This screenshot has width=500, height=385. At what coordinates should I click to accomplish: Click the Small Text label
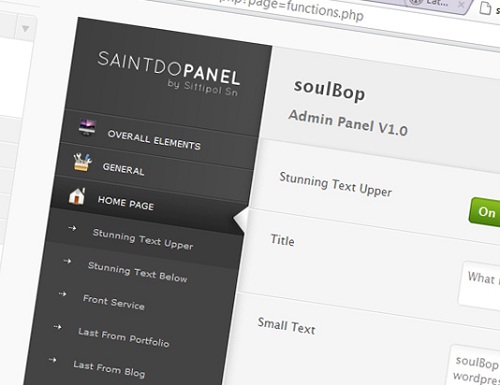(x=286, y=326)
